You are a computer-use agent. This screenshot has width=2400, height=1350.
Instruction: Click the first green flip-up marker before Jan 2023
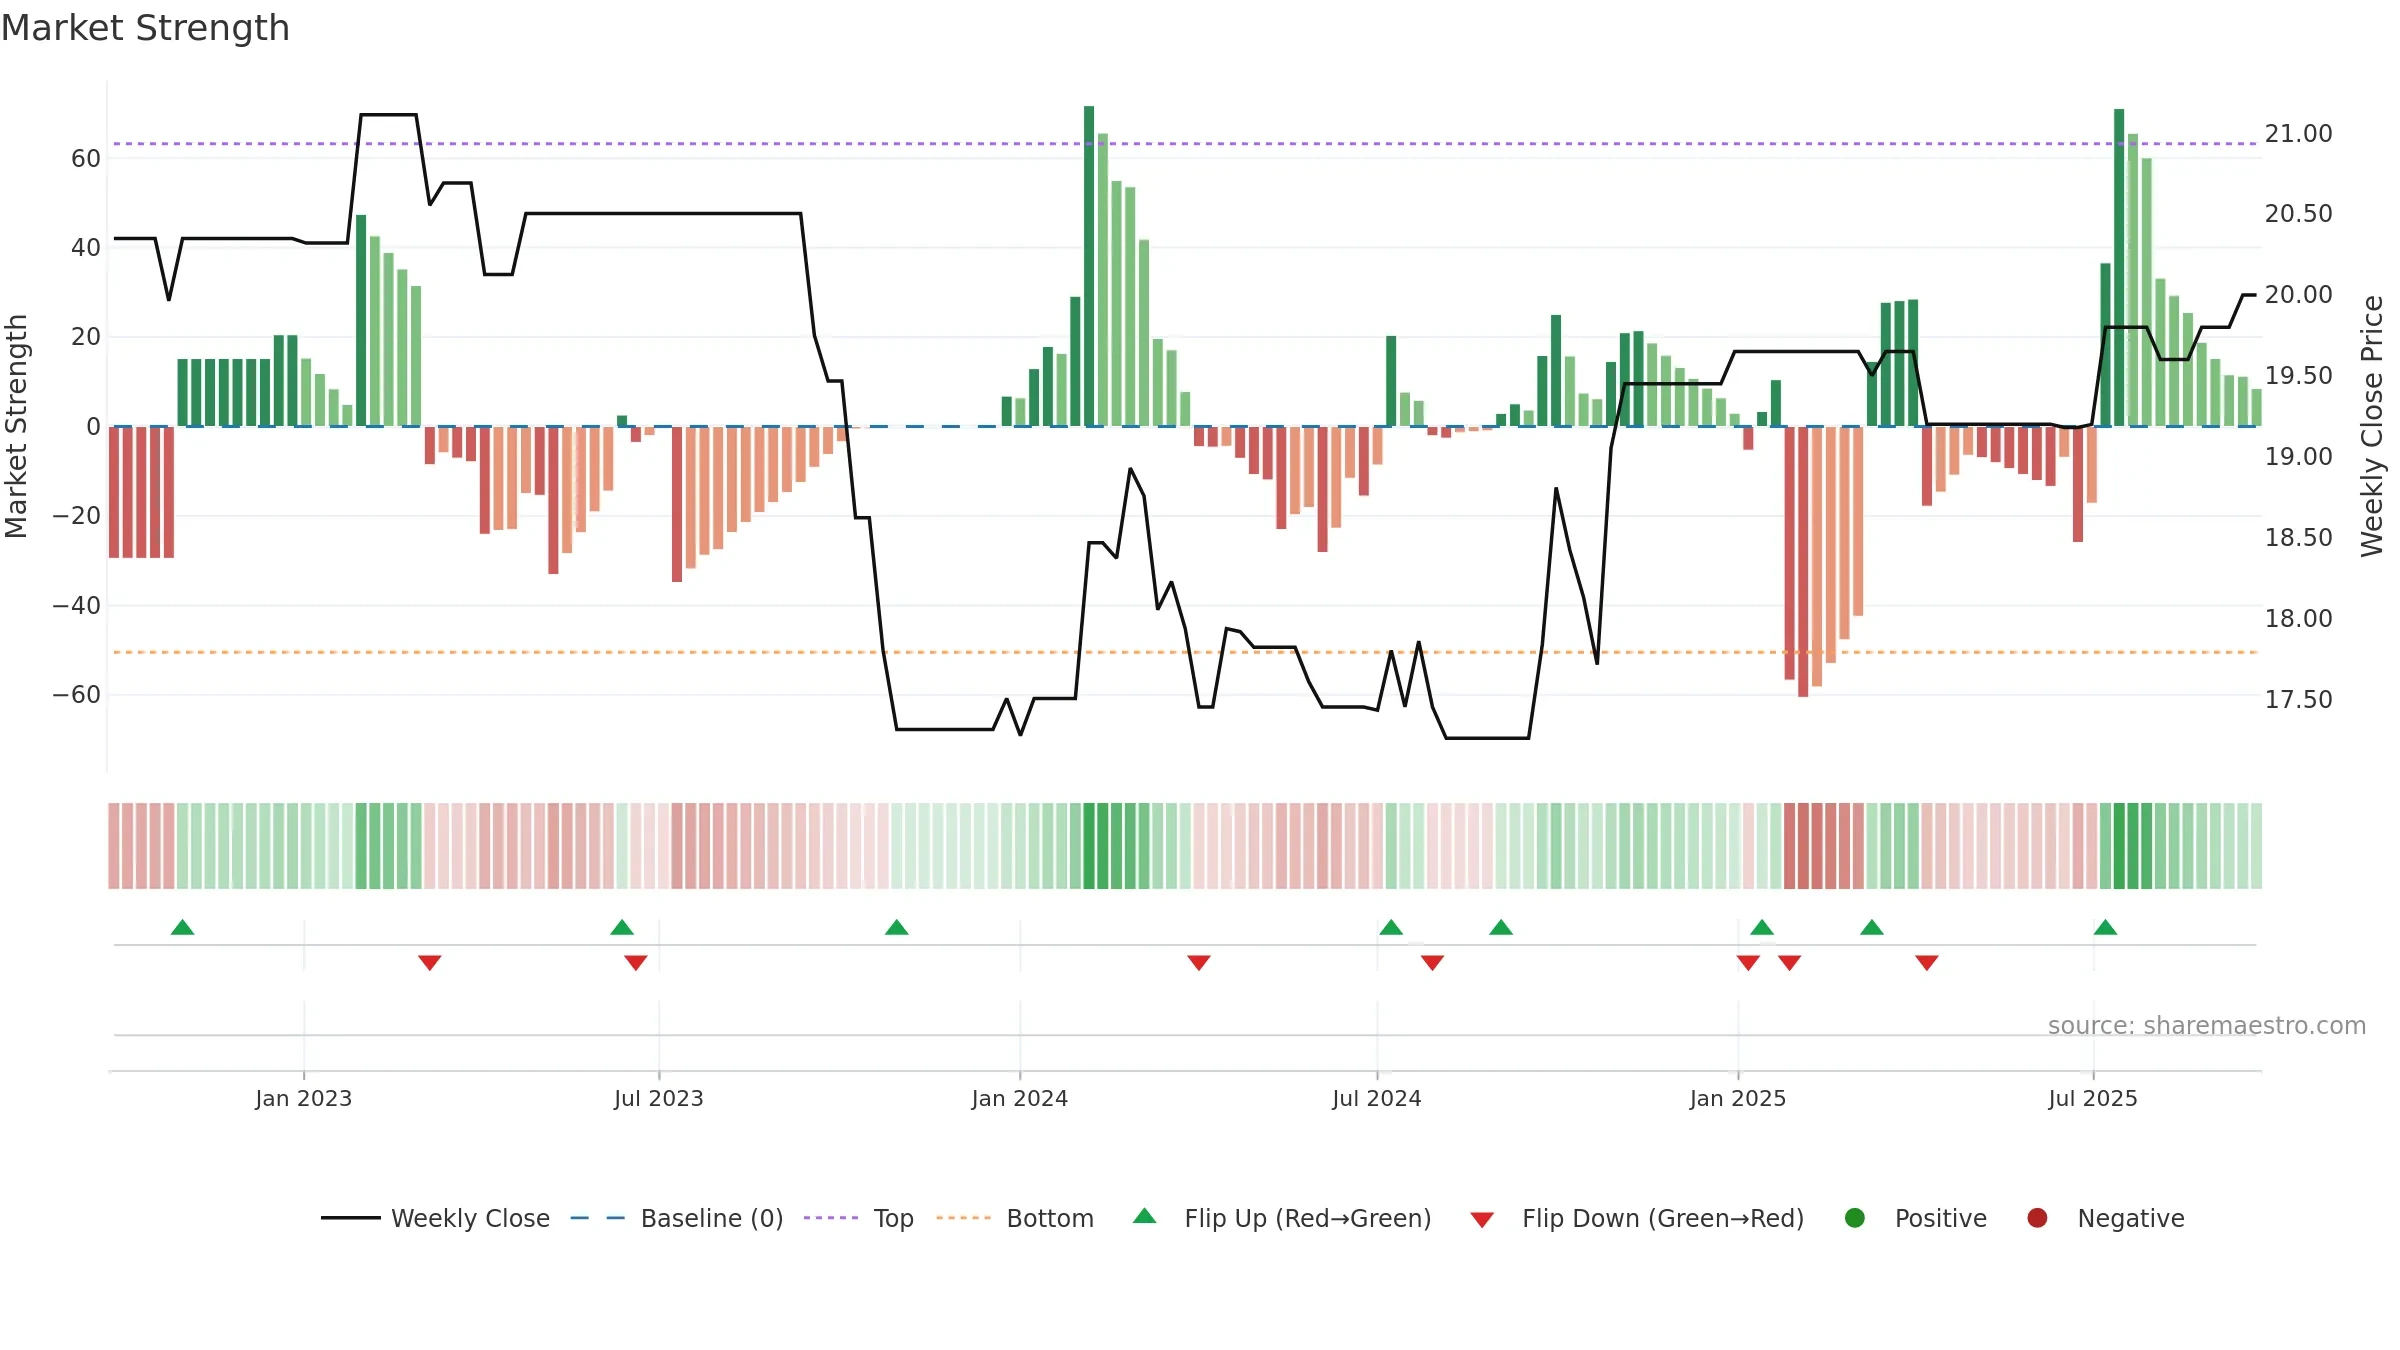click(182, 927)
